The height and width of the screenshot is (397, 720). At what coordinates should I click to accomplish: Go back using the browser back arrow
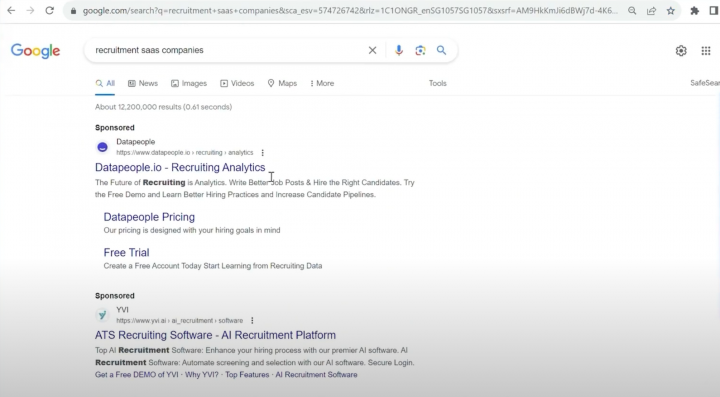click(x=11, y=11)
